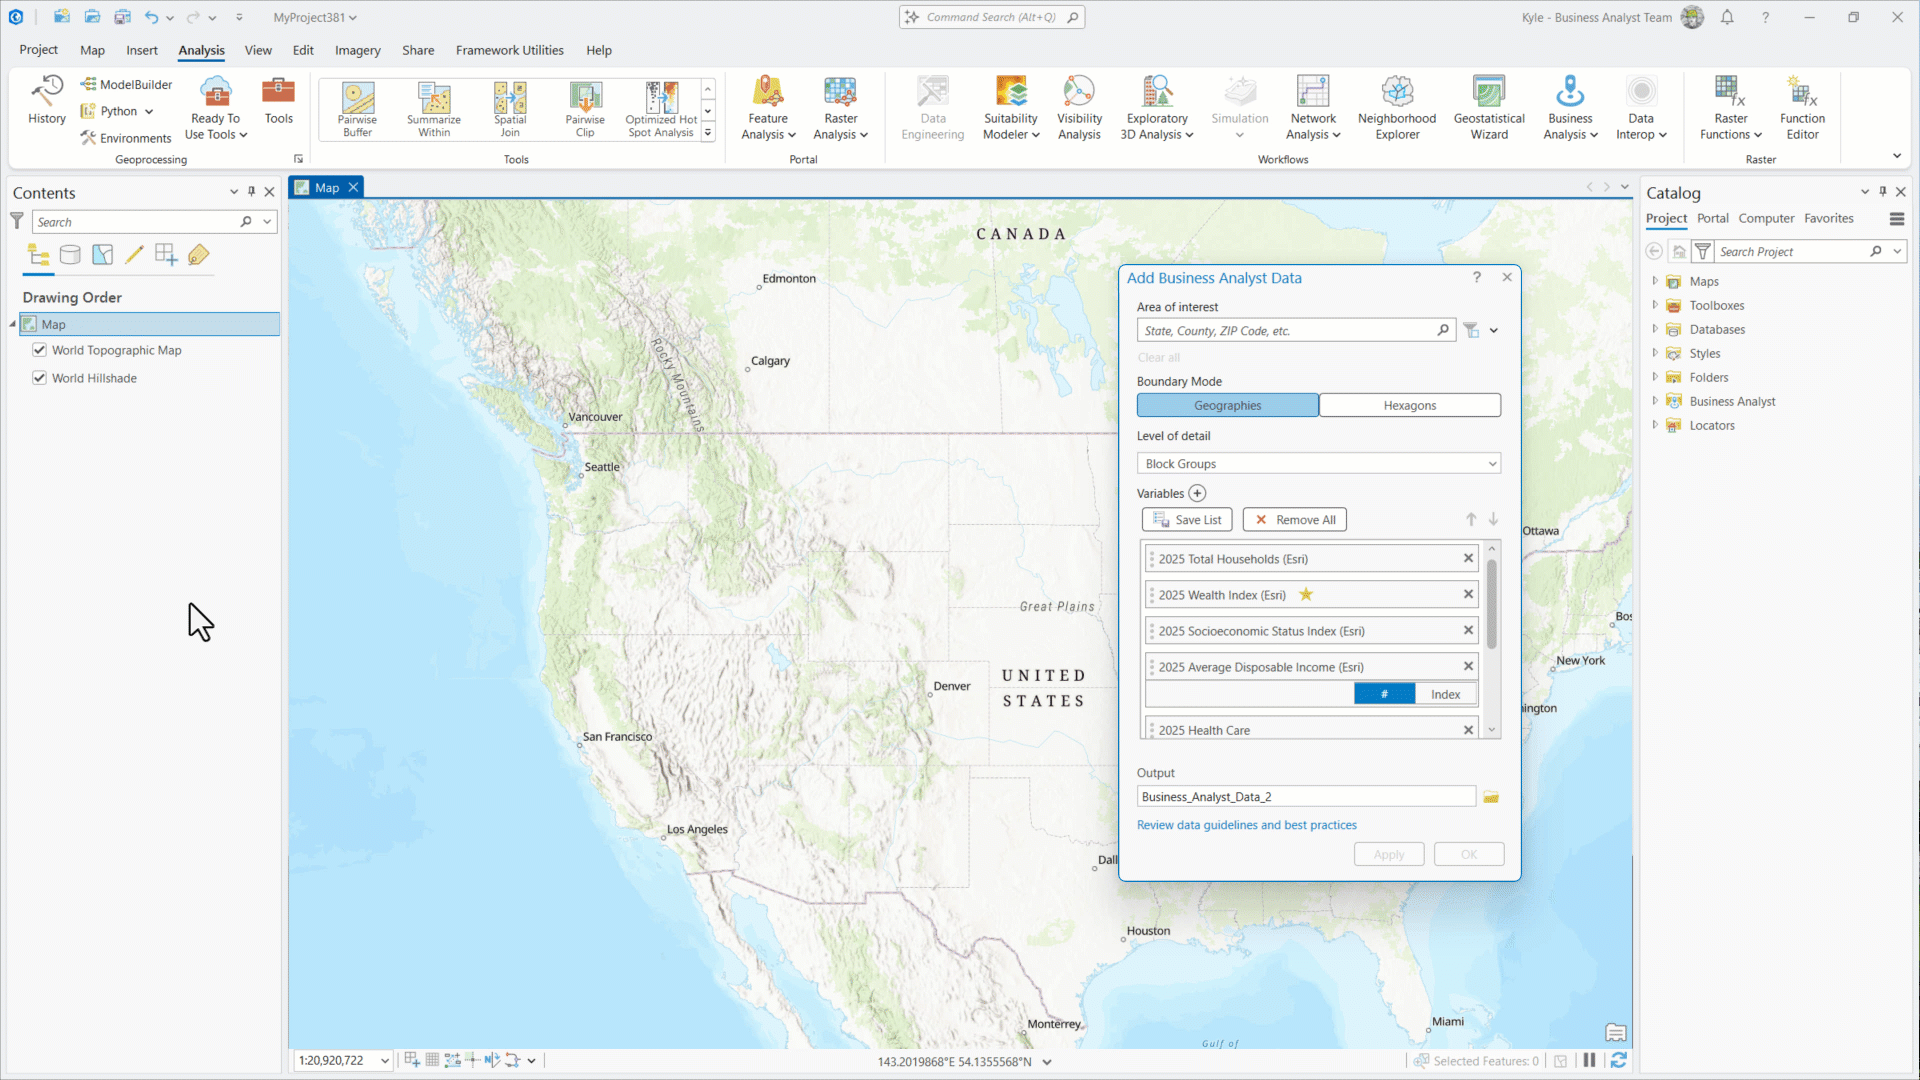
Task: Switch to the Imagery ribbon tab
Action: coord(357,50)
